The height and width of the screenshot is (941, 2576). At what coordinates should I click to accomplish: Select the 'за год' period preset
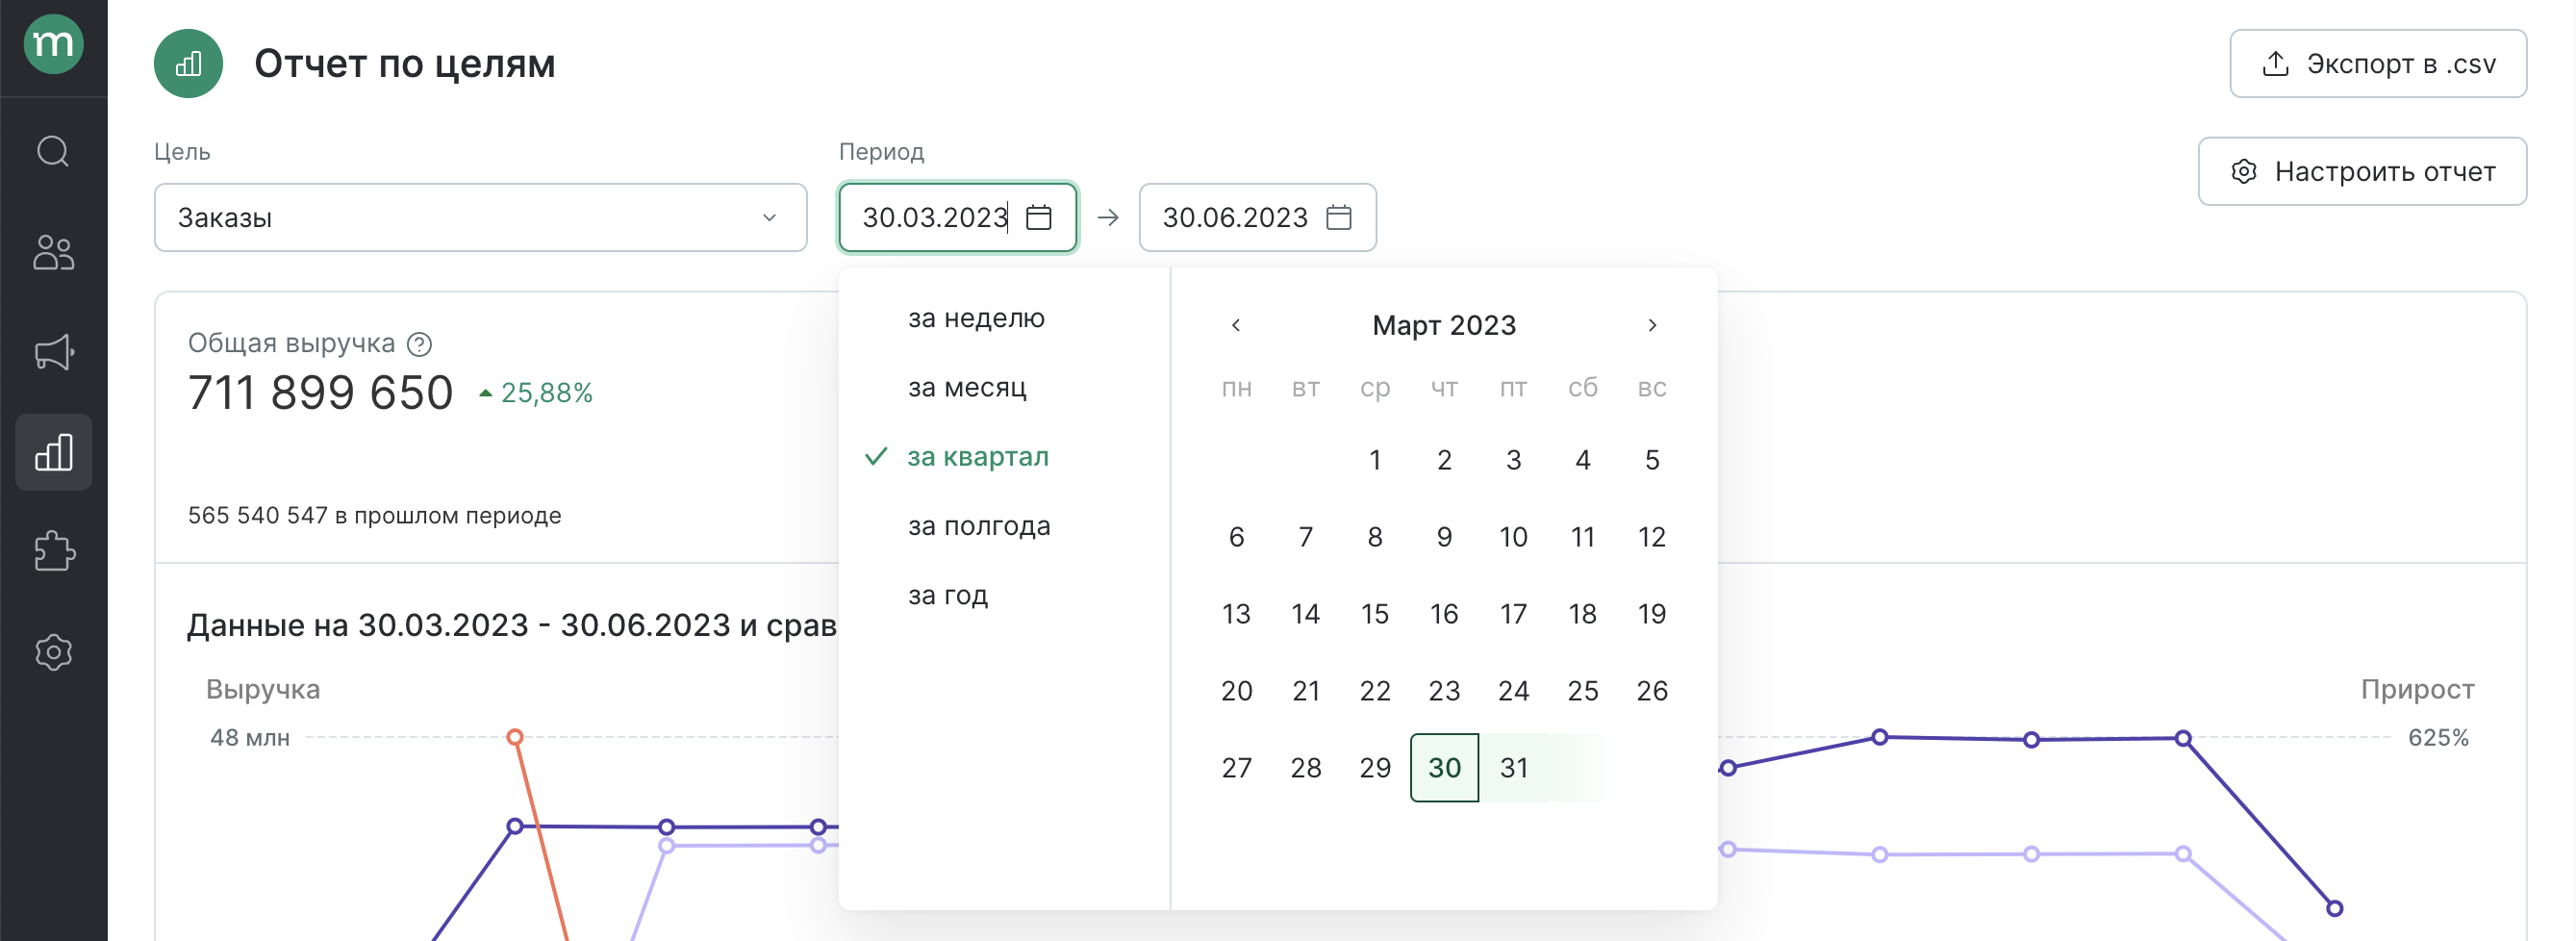948,595
